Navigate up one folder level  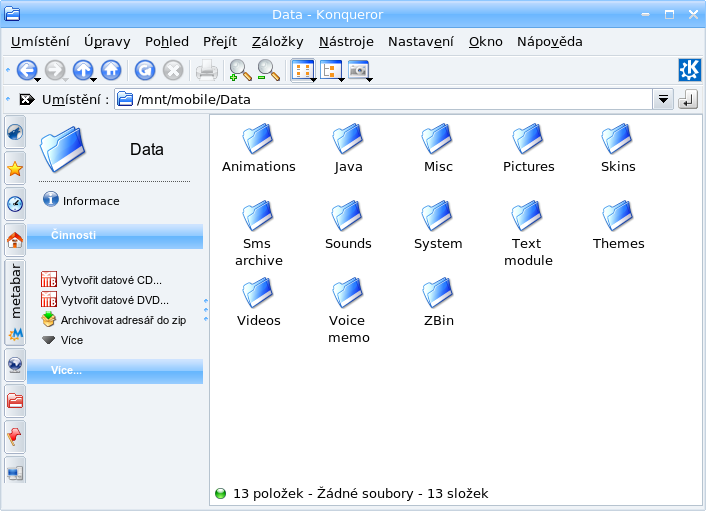pos(83,70)
